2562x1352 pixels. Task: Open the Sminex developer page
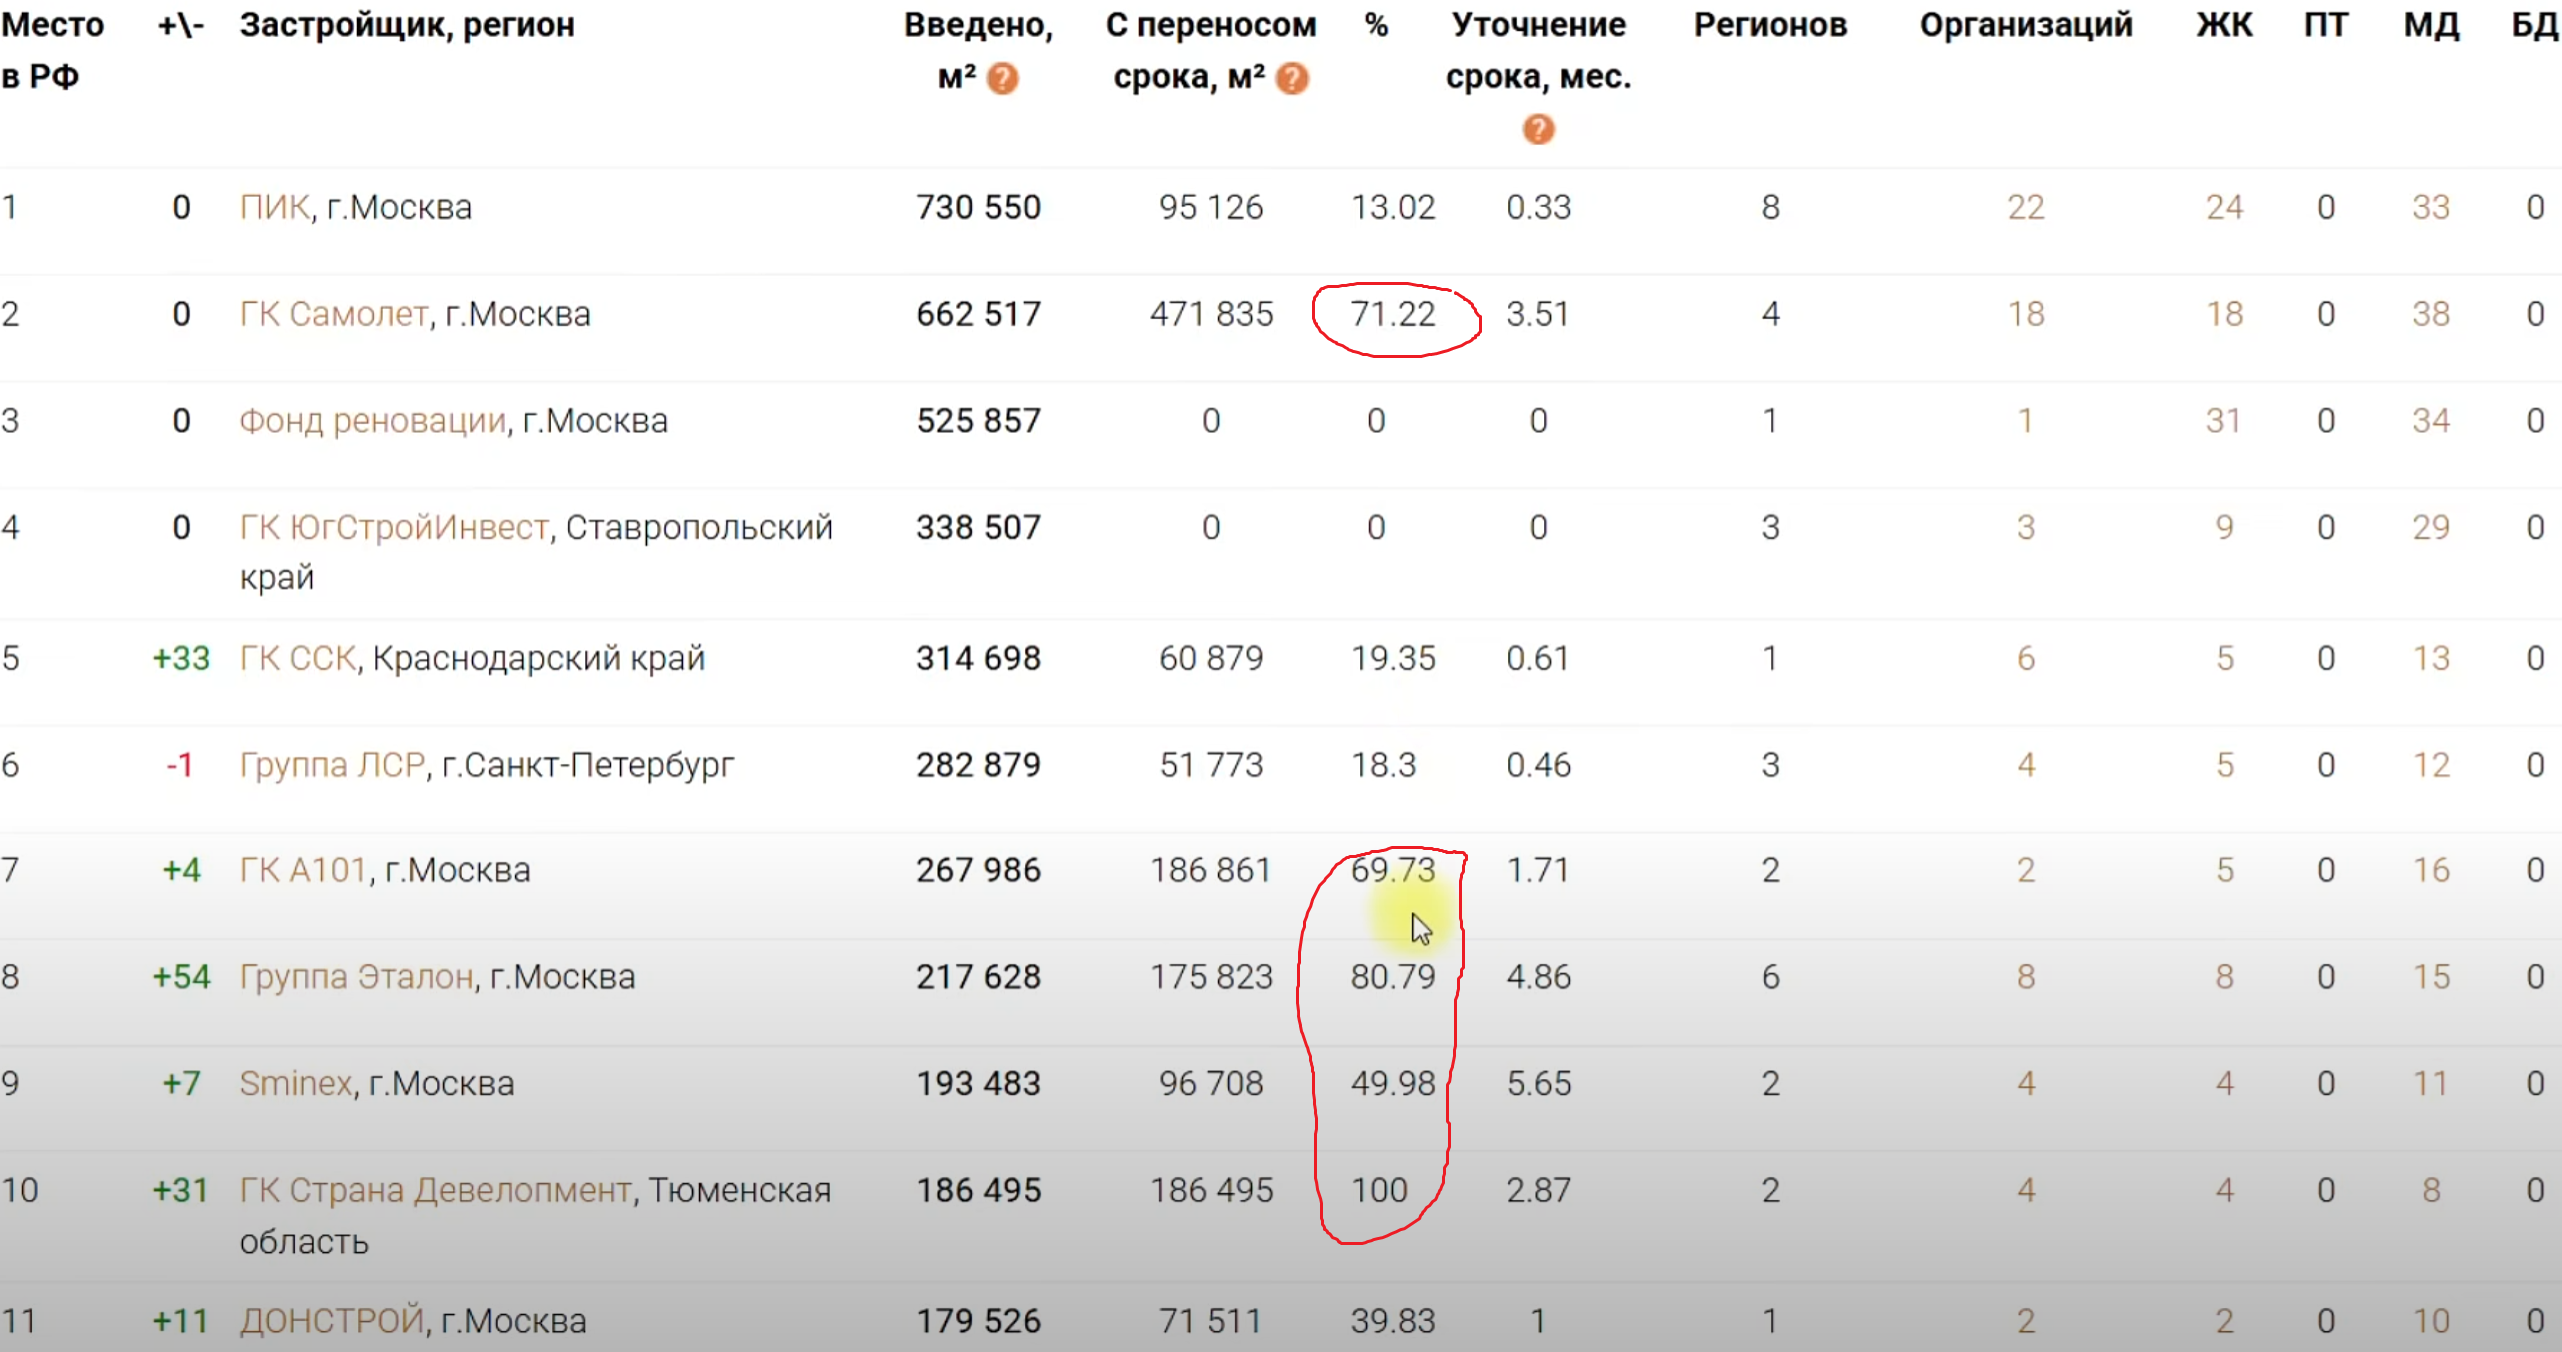tap(295, 1084)
